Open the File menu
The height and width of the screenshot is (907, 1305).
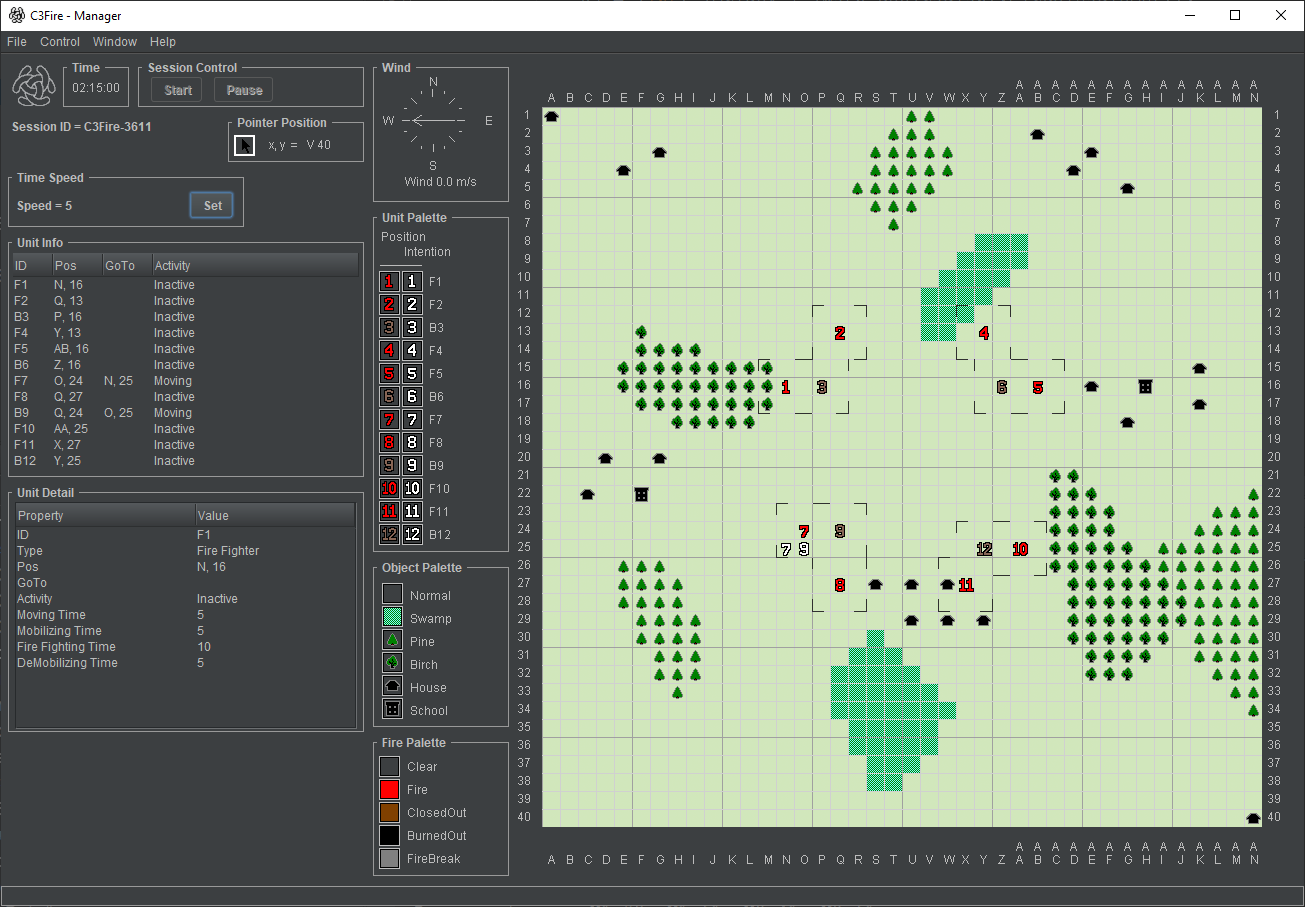[x=17, y=42]
